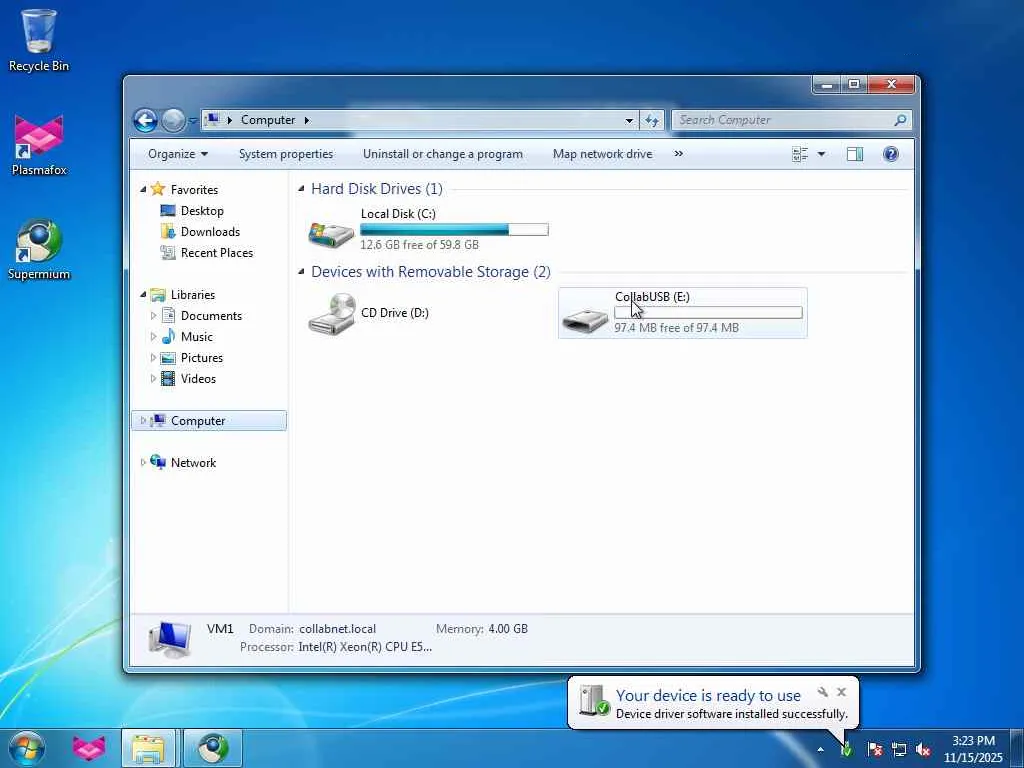Image resolution: width=1024 pixels, height=768 pixels.
Task: Select Documents library in sidebar
Action: pyautogui.click(x=211, y=315)
